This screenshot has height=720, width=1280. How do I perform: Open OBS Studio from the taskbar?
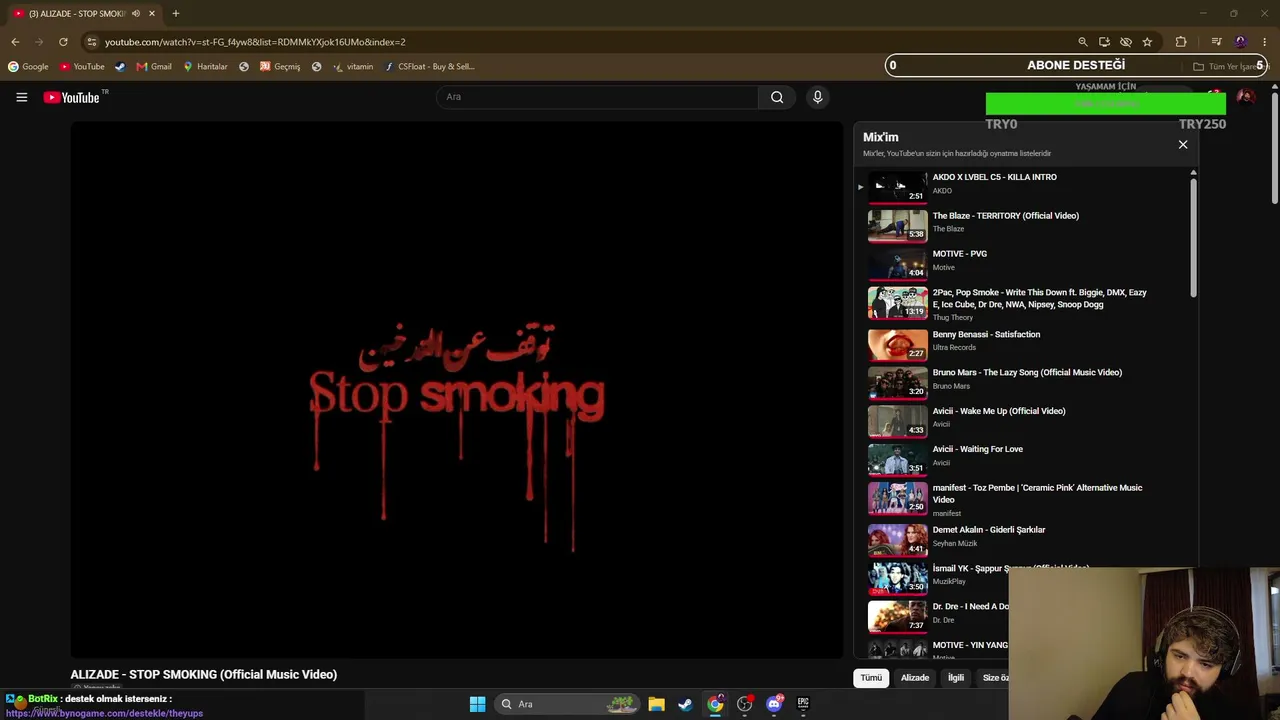pyautogui.click(x=744, y=704)
